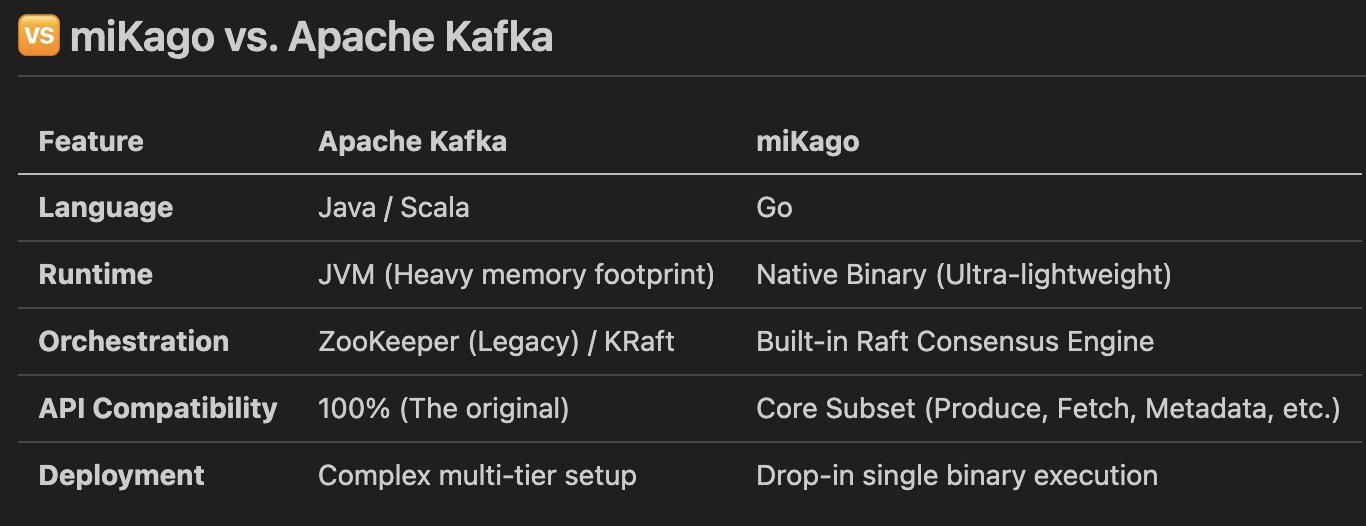Select the "Deployment" row label

[x=122, y=475]
